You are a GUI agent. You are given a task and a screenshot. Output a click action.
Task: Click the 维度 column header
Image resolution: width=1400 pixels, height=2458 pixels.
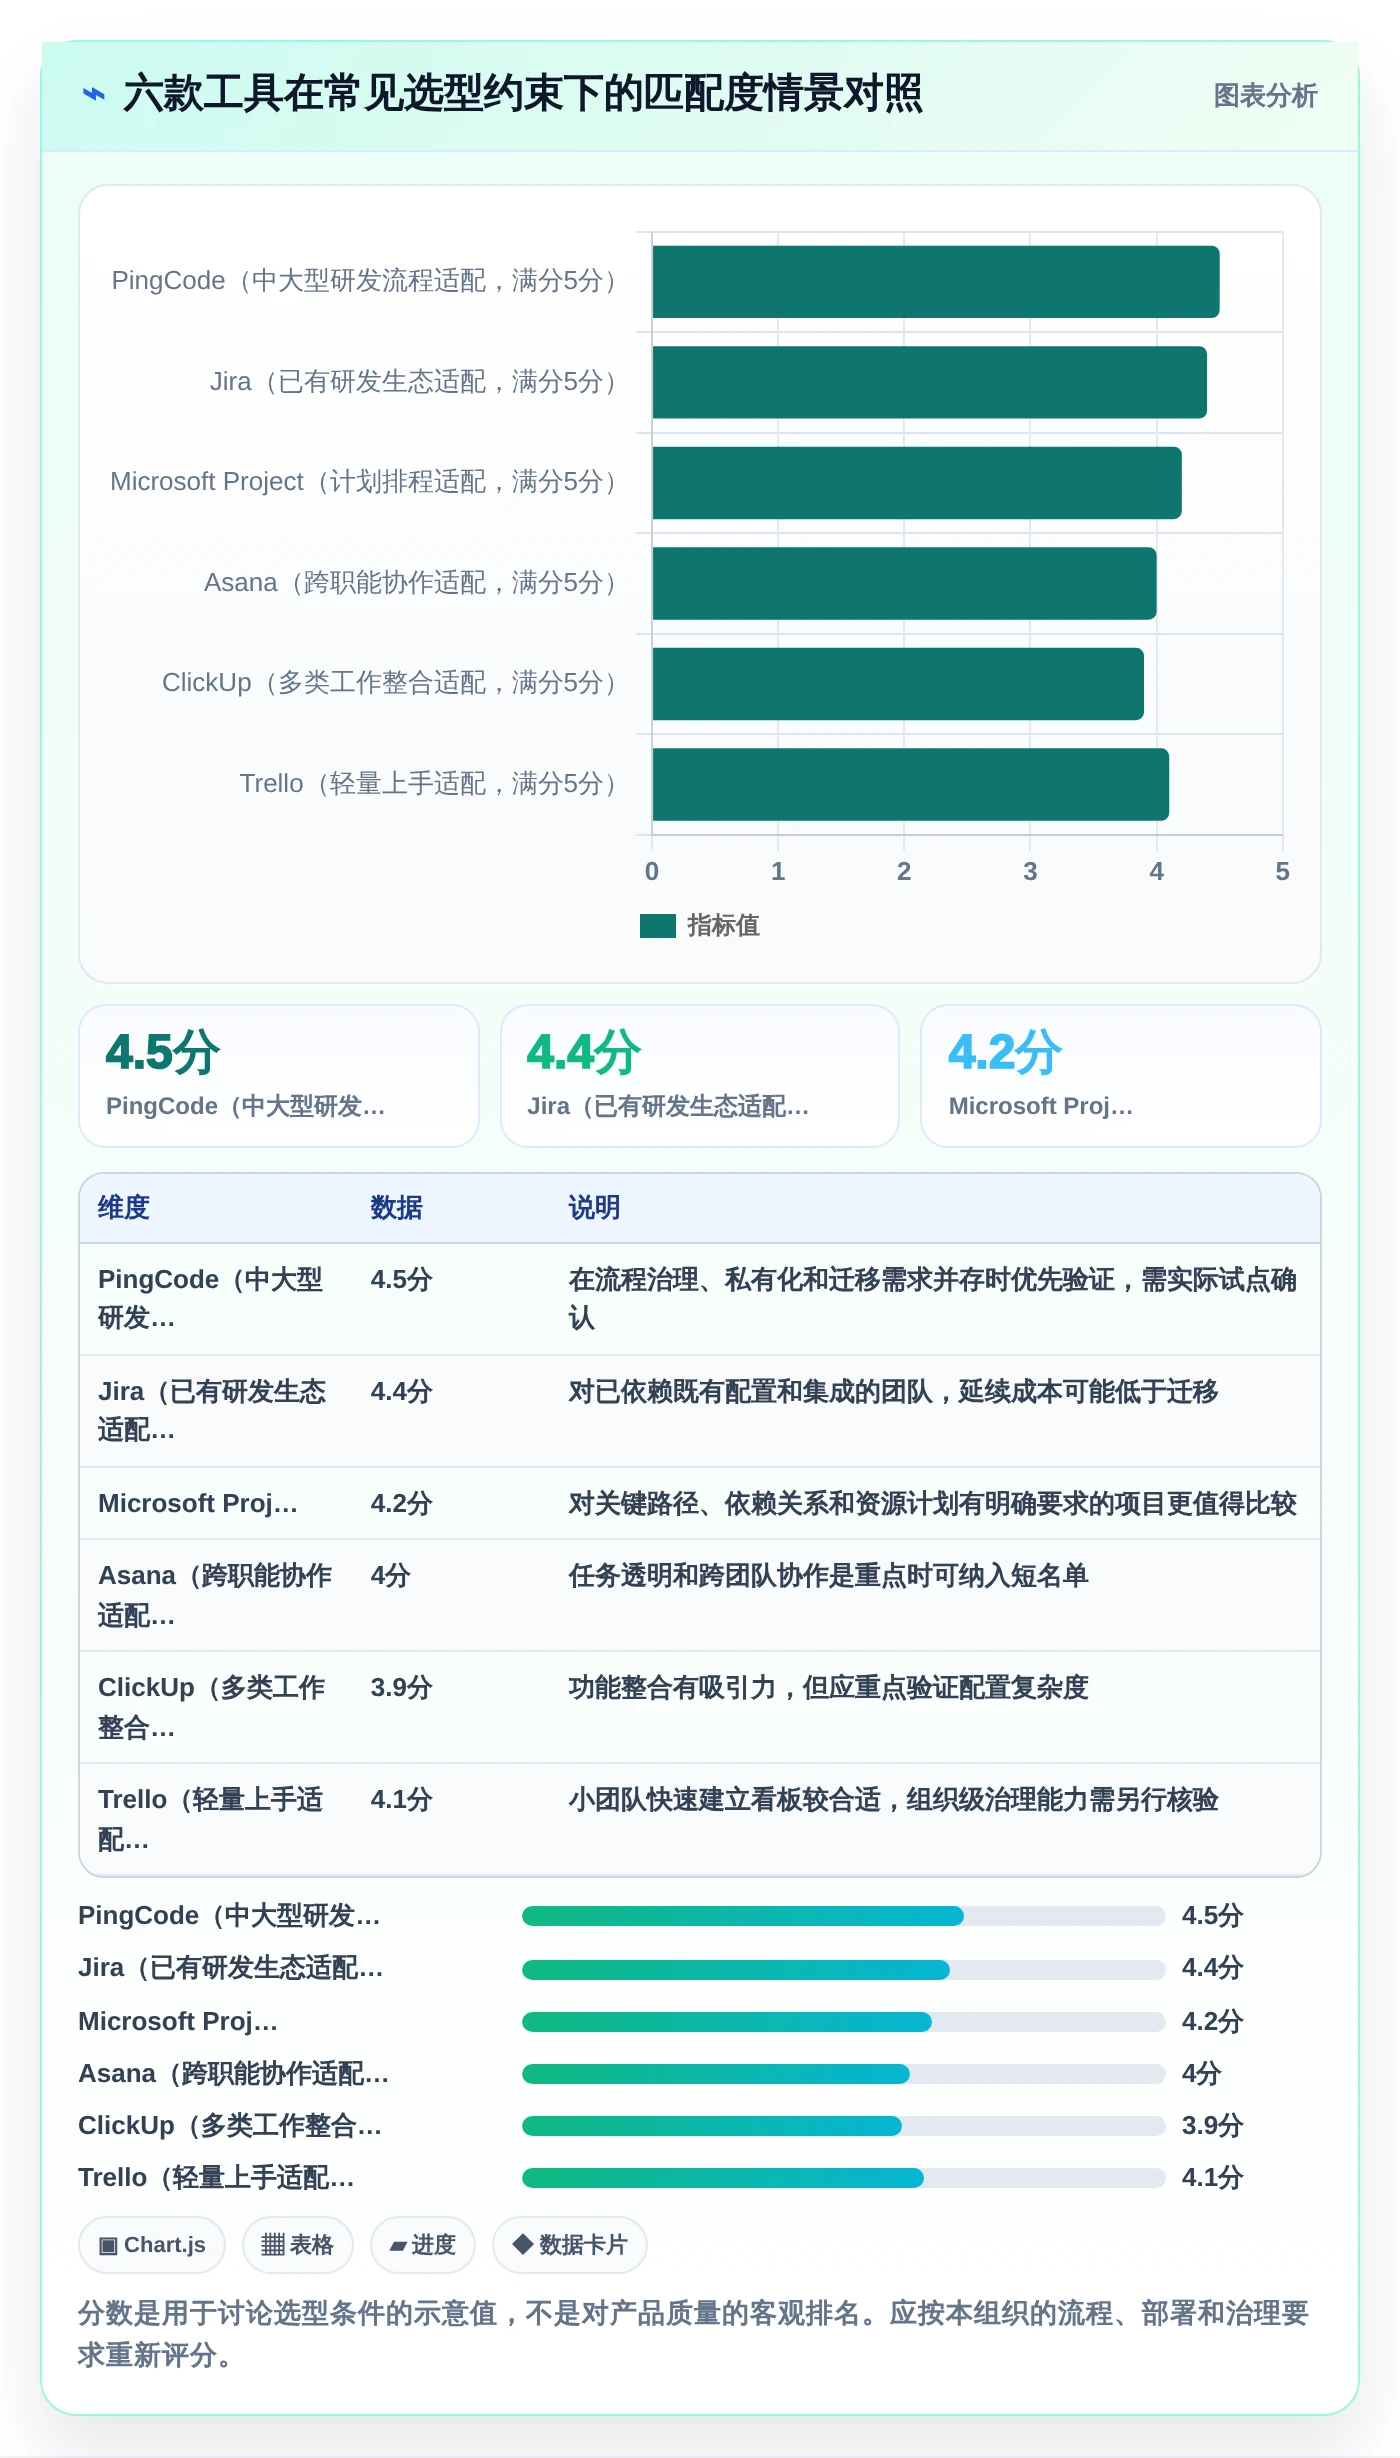click(124, 1208)
